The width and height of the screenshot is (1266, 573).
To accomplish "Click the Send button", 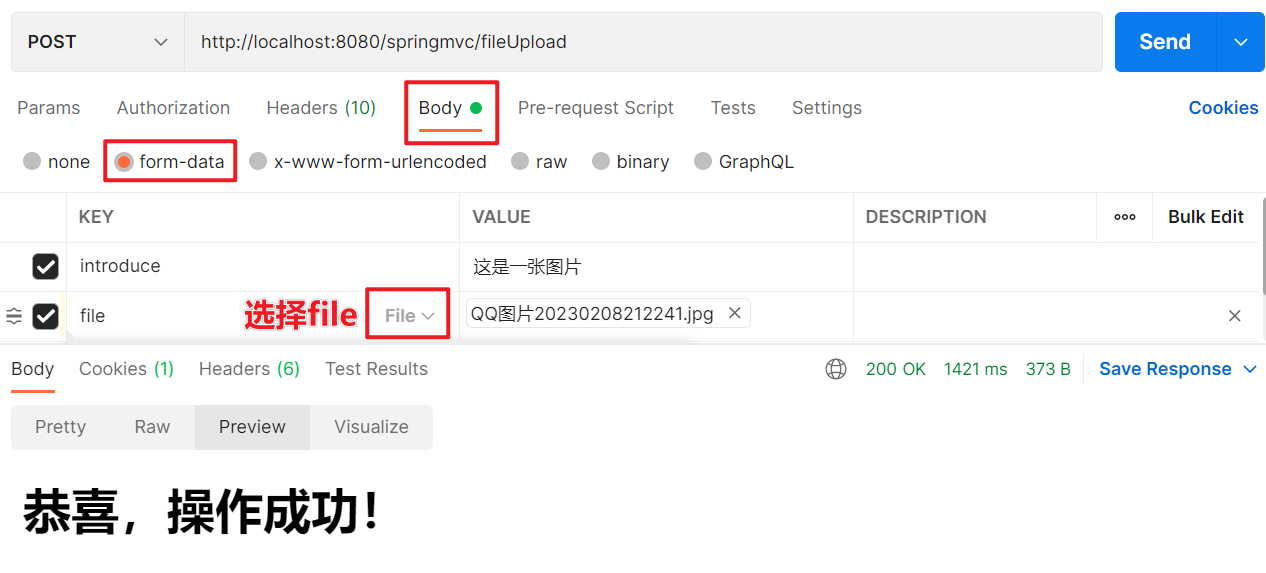I will pyautogui.click(x=1165, y=42).
